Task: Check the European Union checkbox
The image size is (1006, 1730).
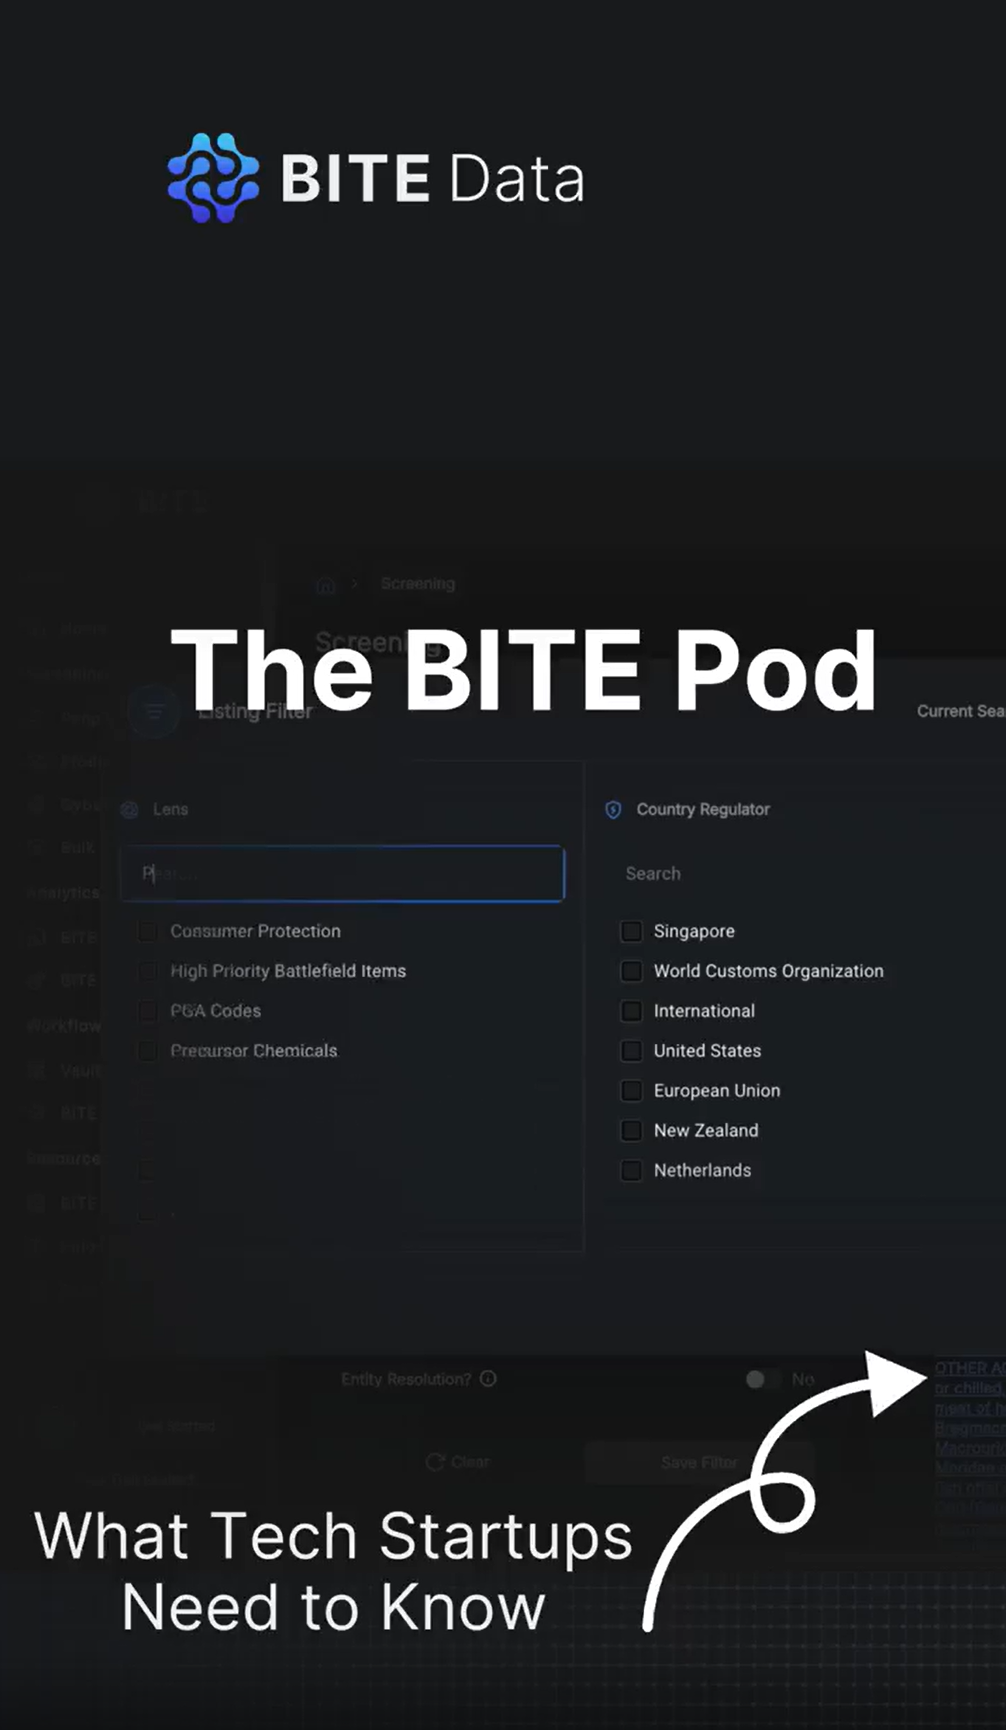Action: pyautogui.click(x=631, y=1090)
